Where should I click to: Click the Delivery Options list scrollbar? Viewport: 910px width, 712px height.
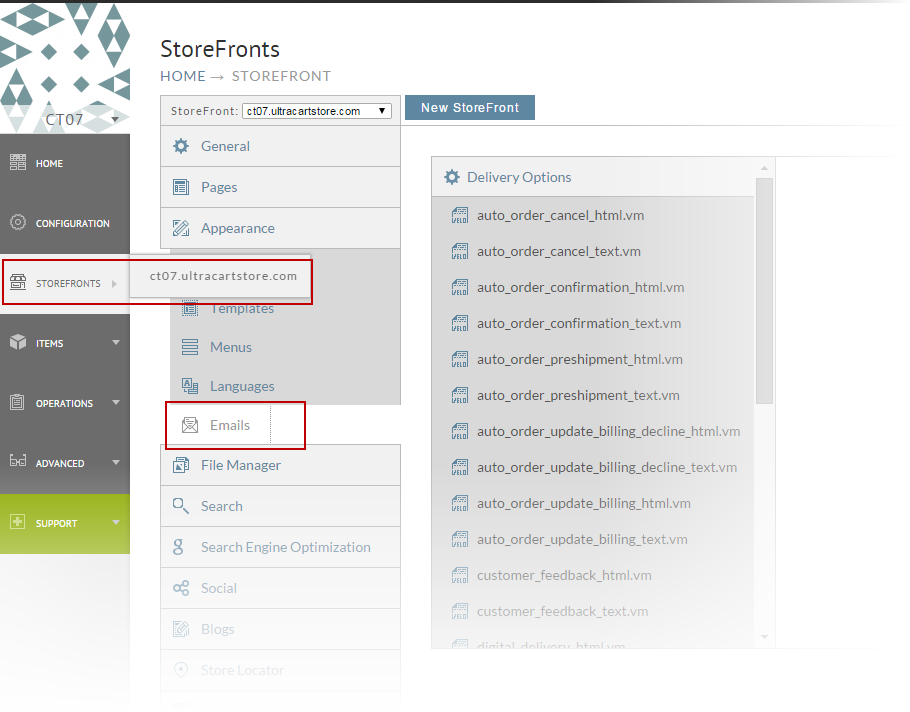(x=764, y=290)
